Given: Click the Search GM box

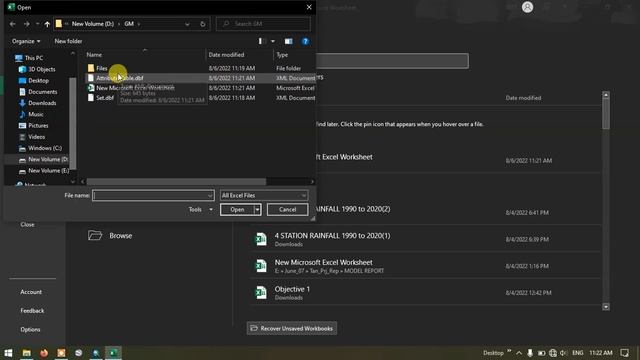Looking at the screenshot, I should pyautogui.click(x=263, y=24).
